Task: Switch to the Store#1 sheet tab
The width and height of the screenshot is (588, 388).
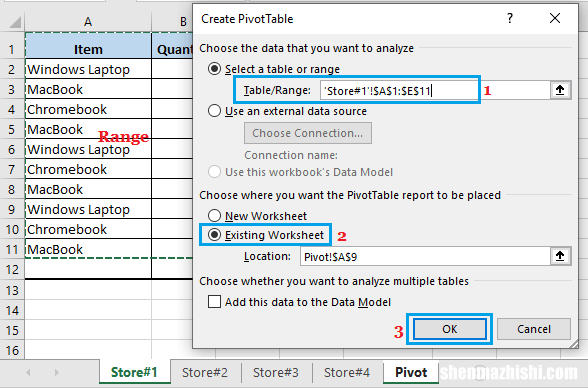Action: (x=134, y=372)
